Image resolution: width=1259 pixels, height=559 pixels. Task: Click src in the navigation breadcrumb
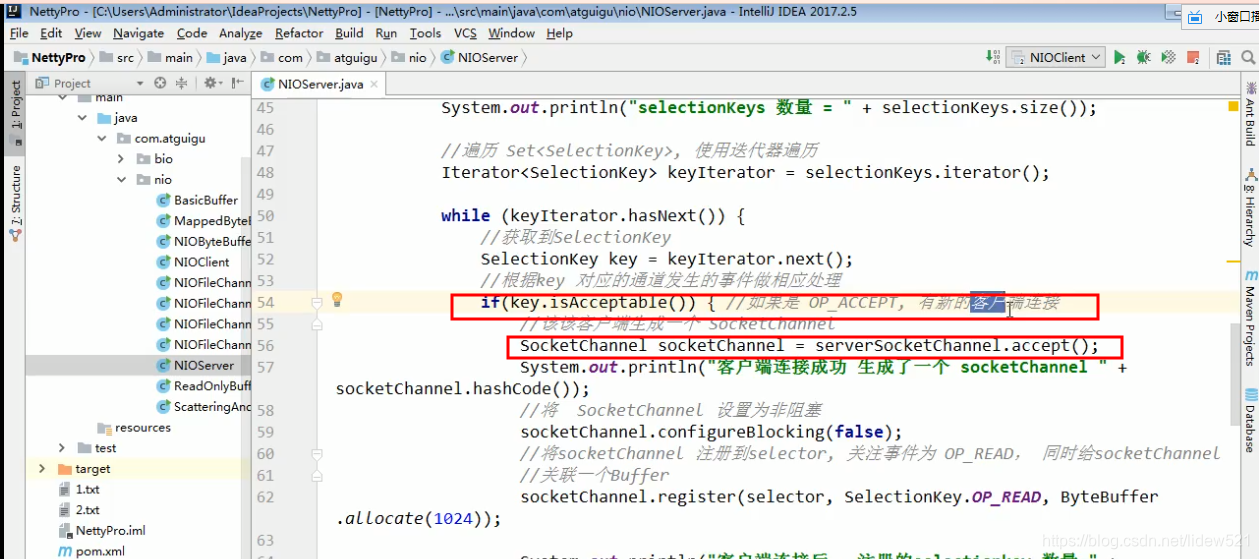click(116, 57)
